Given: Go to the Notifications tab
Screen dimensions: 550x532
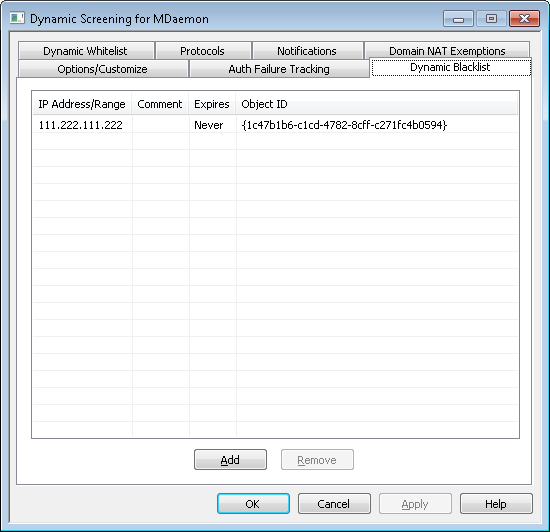Looking at the screenshot, I should (x=307, y=51).
